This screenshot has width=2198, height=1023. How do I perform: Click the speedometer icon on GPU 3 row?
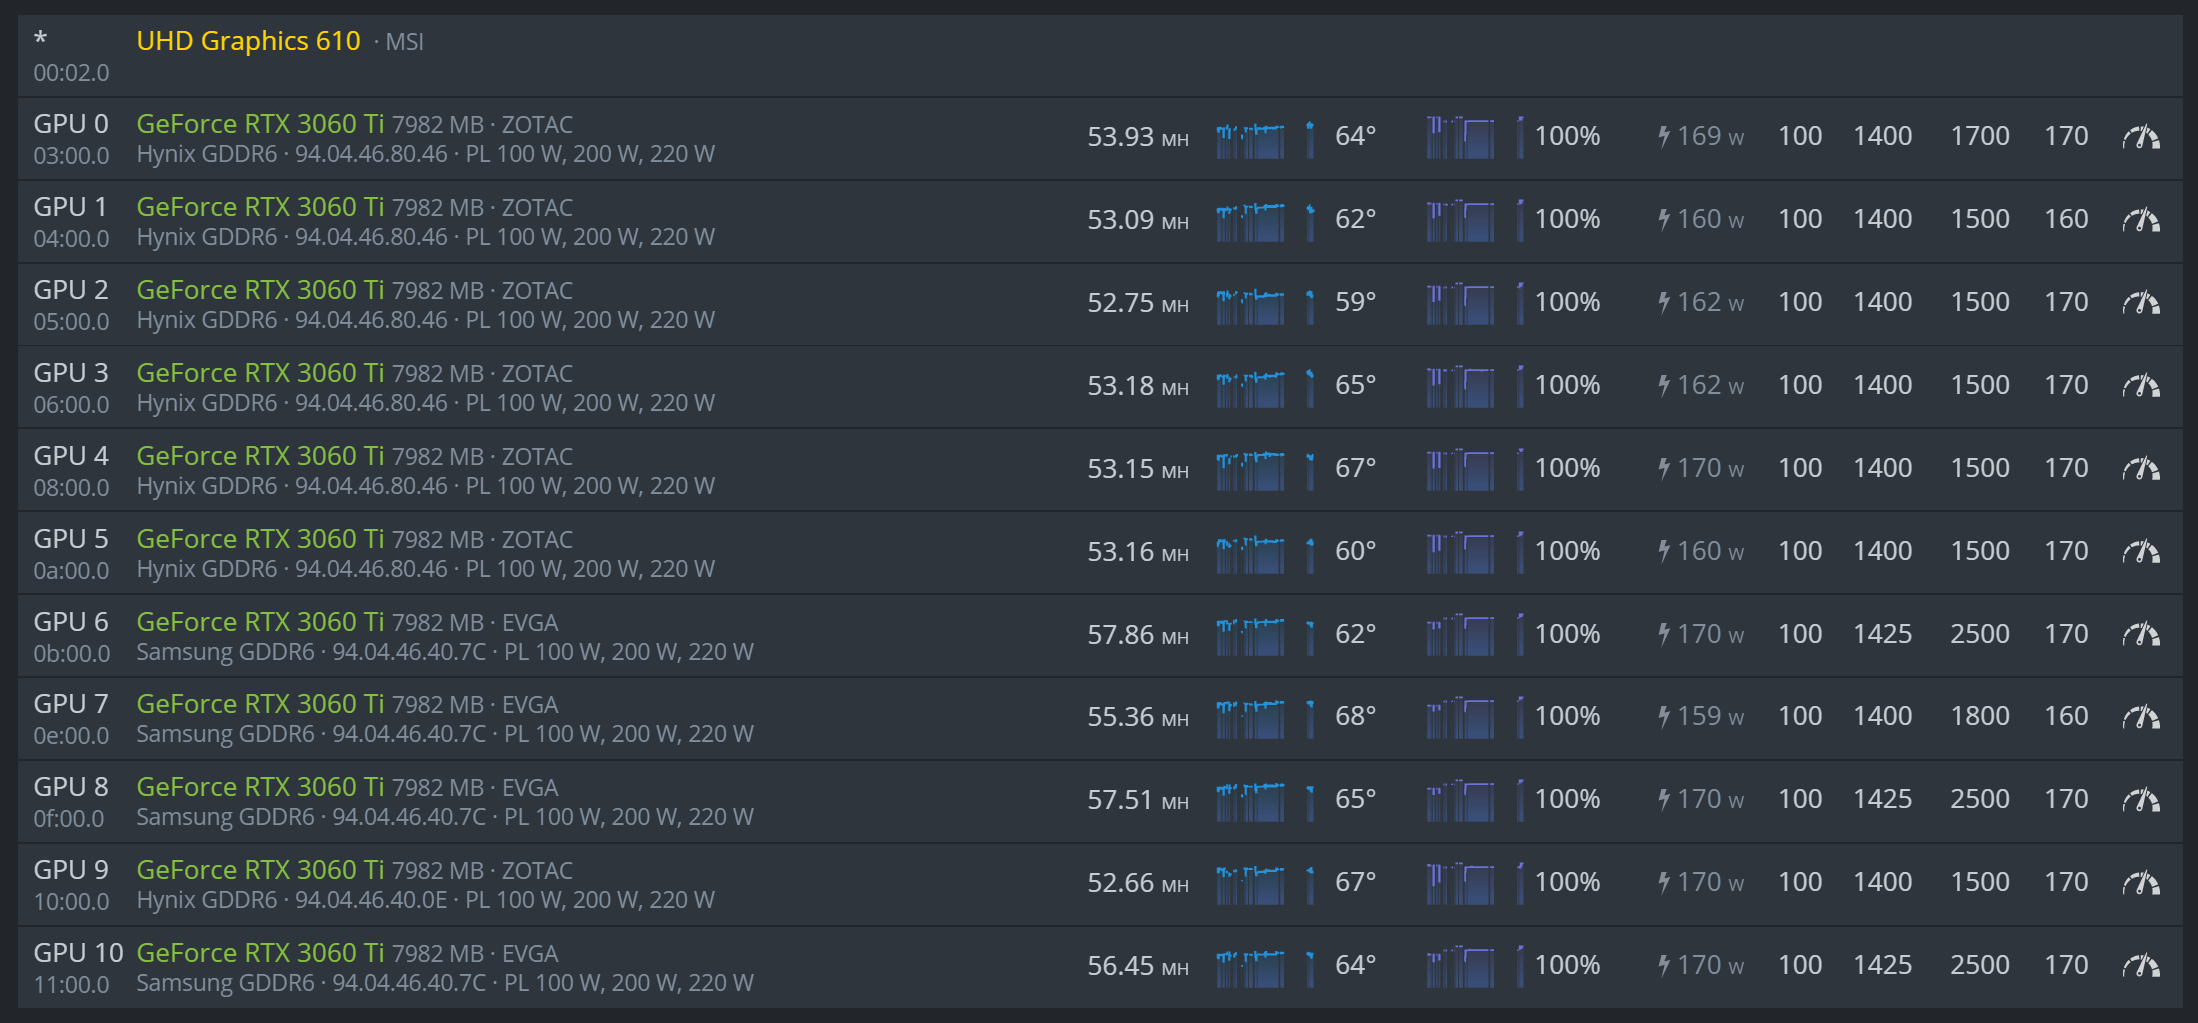click(x=2140, y=386)
